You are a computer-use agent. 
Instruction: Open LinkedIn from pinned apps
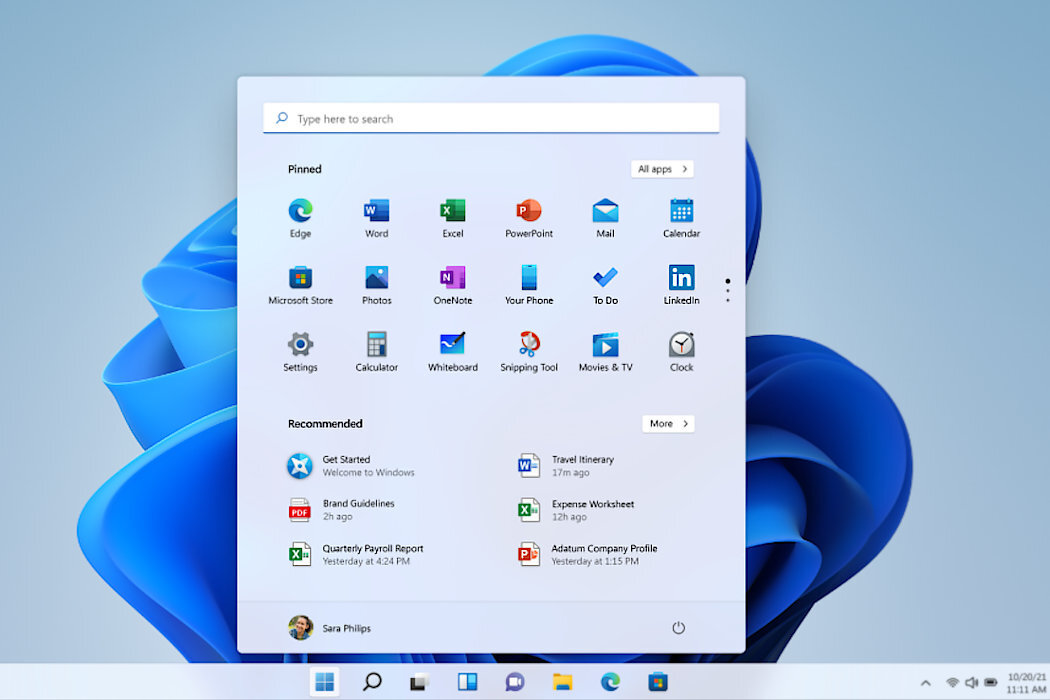(x=681, y=278)
